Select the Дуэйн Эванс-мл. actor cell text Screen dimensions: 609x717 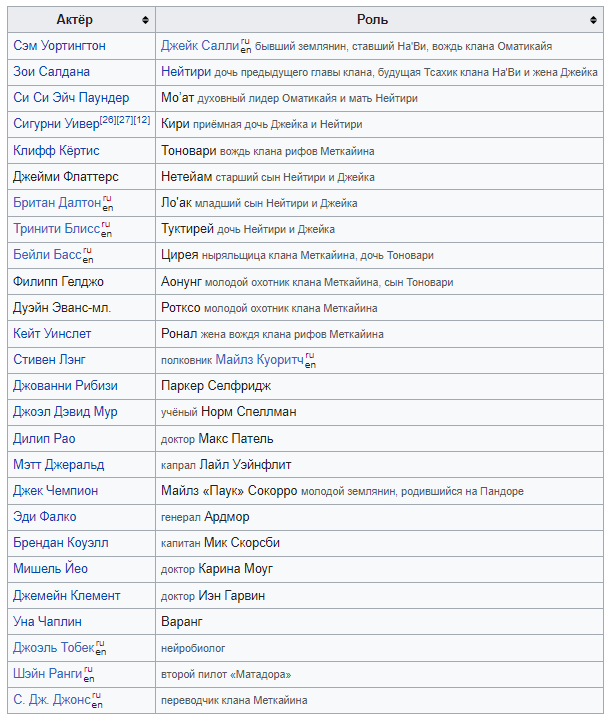pos(62,308)
